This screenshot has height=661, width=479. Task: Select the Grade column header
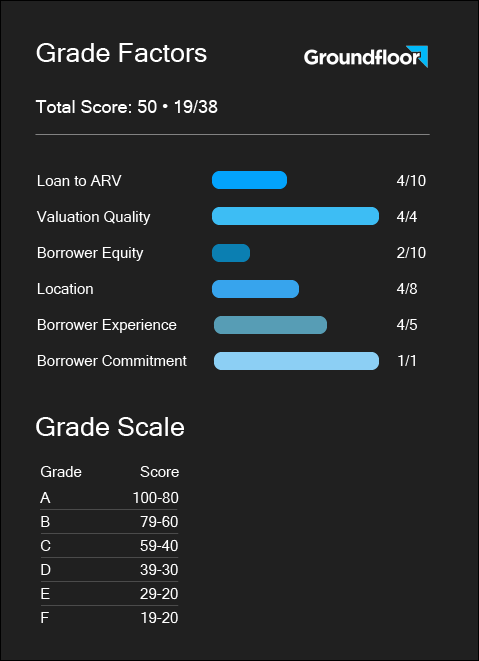[61, 472]
